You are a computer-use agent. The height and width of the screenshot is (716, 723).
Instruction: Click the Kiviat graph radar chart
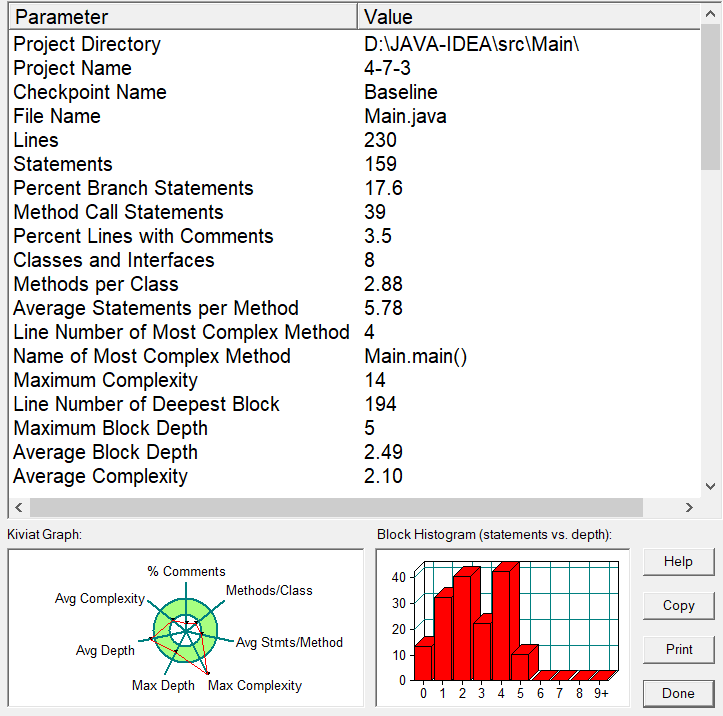coord(185,630)
